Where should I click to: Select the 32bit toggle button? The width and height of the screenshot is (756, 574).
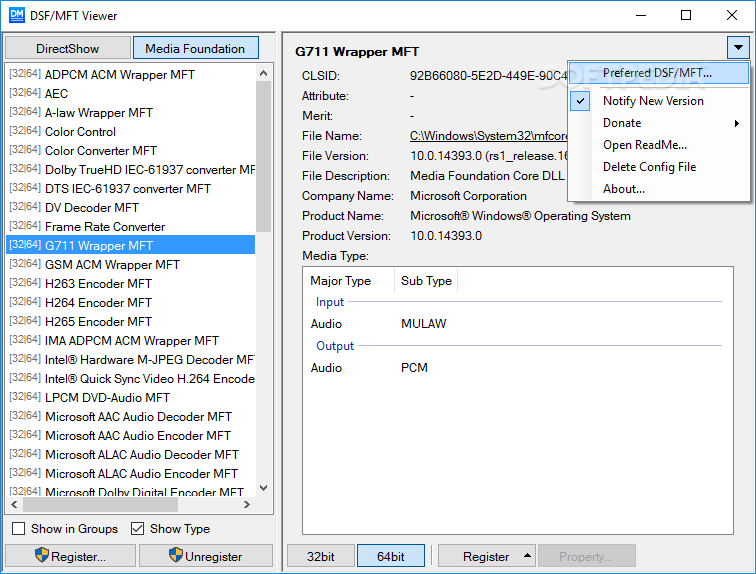tap(321, 556)
